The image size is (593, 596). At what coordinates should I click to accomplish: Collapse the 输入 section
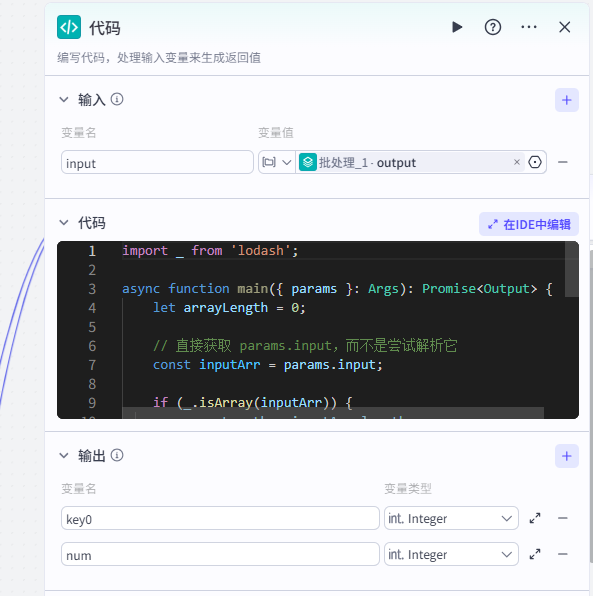[x=64, y=100]
